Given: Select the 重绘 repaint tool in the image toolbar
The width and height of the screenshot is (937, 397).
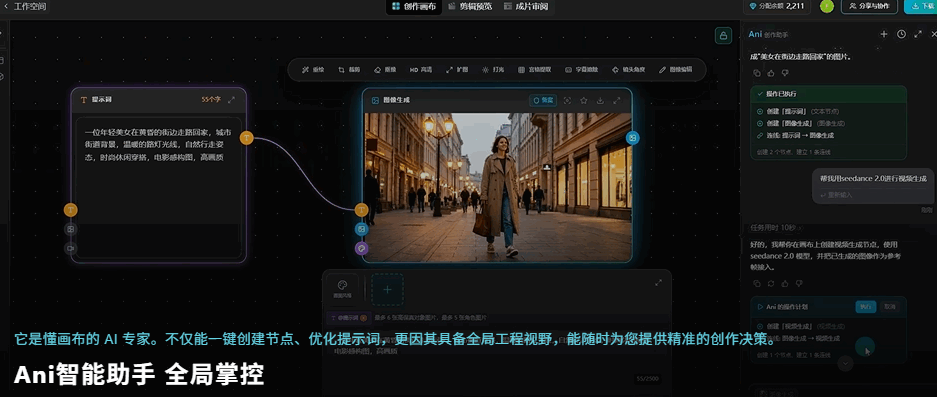Looking at the screenshot, I should click(313, 69).
